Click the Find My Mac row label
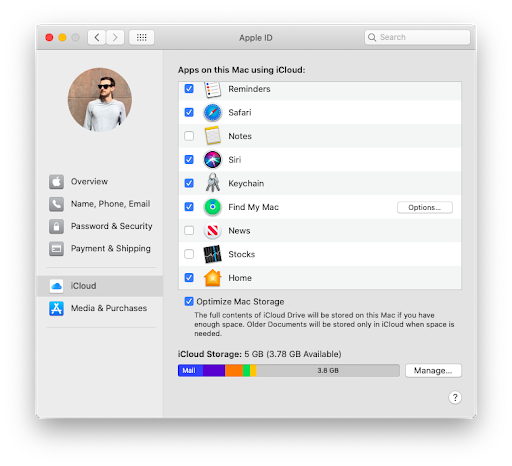This screenshot has width=512, height=466. (253, 207)
